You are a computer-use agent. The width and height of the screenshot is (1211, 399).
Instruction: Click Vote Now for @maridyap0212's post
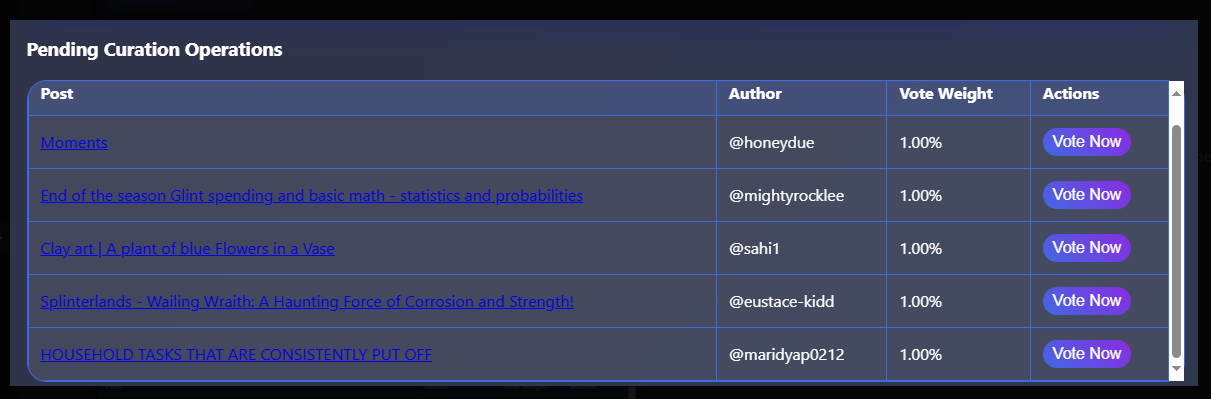(1087, 354)
